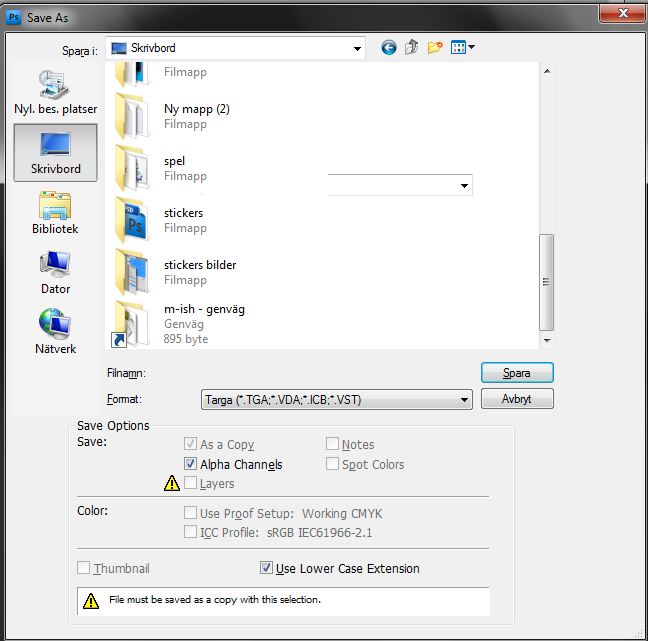The width and height of the screenshot is (648, 641).
Task: Enable Use Proof Setup checkbox
Action: [x=190, y=513]
